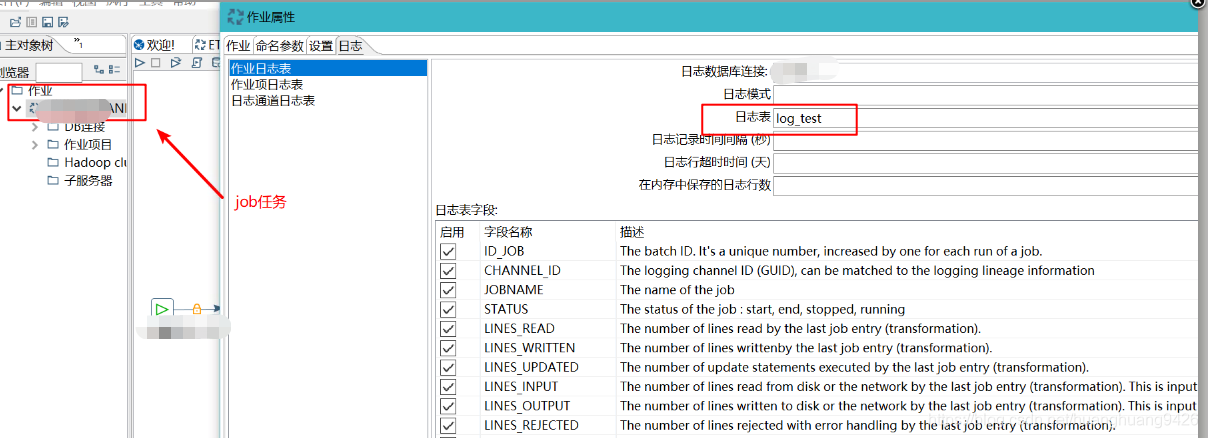This screenshot has width=1208, height=438.
Task: Toggle the LINES_UPDATED field checkbox
Action: click(x=448, y=368)
